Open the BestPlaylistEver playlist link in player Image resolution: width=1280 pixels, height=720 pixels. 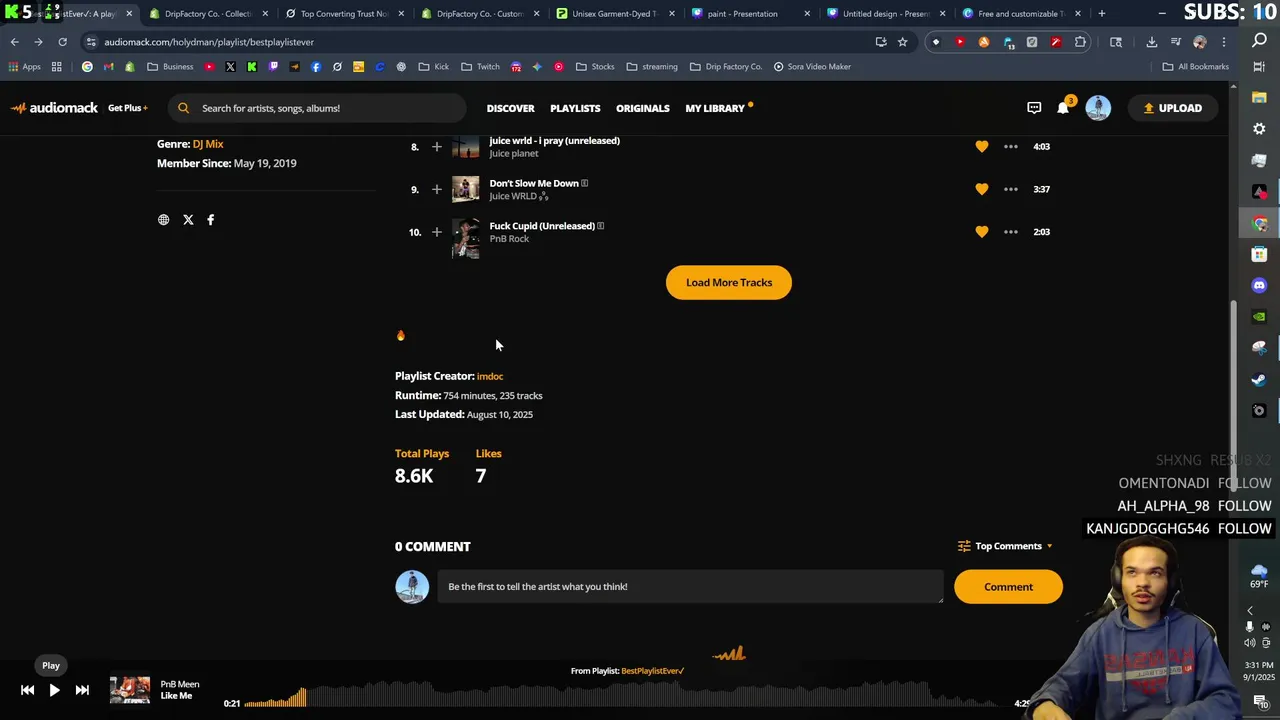click(652, 671)
